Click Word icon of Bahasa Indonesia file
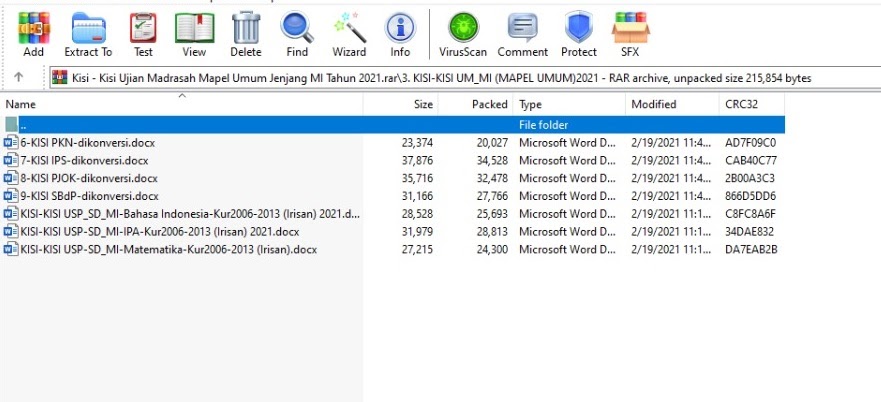 tap(11, 214)
